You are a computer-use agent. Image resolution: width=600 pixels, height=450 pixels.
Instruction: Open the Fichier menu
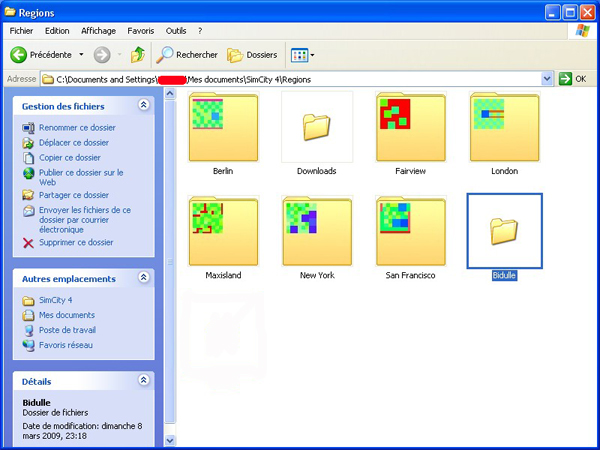click(21, 31)
